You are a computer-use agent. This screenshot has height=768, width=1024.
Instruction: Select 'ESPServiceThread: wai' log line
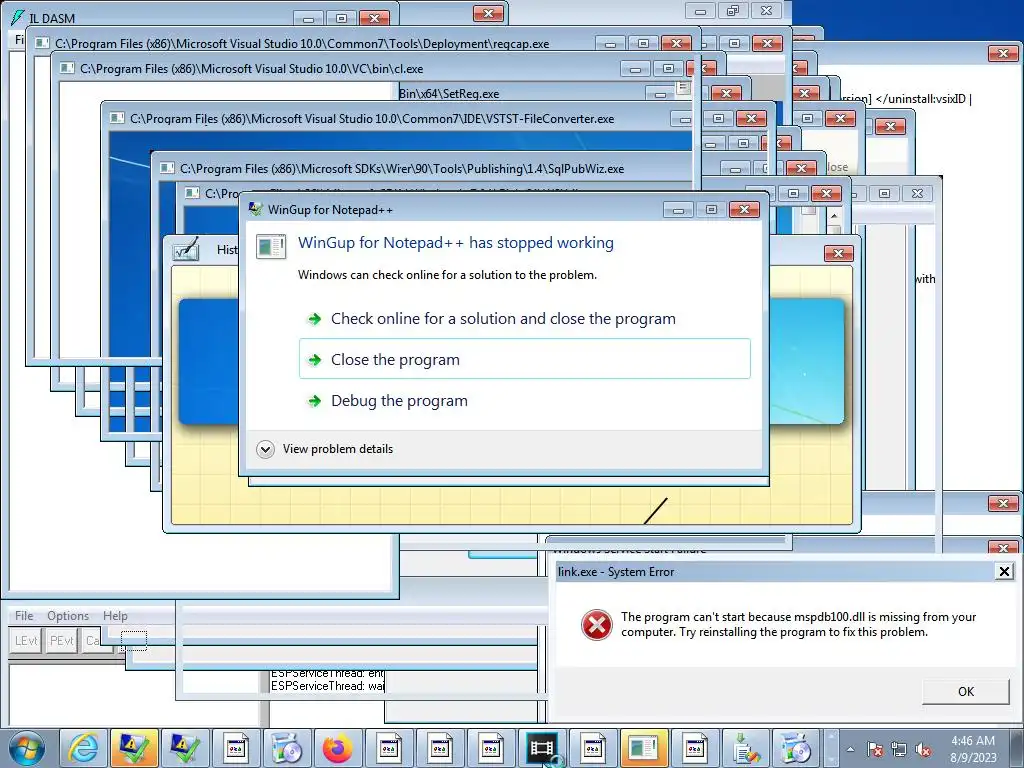click(x=327, y=686)
